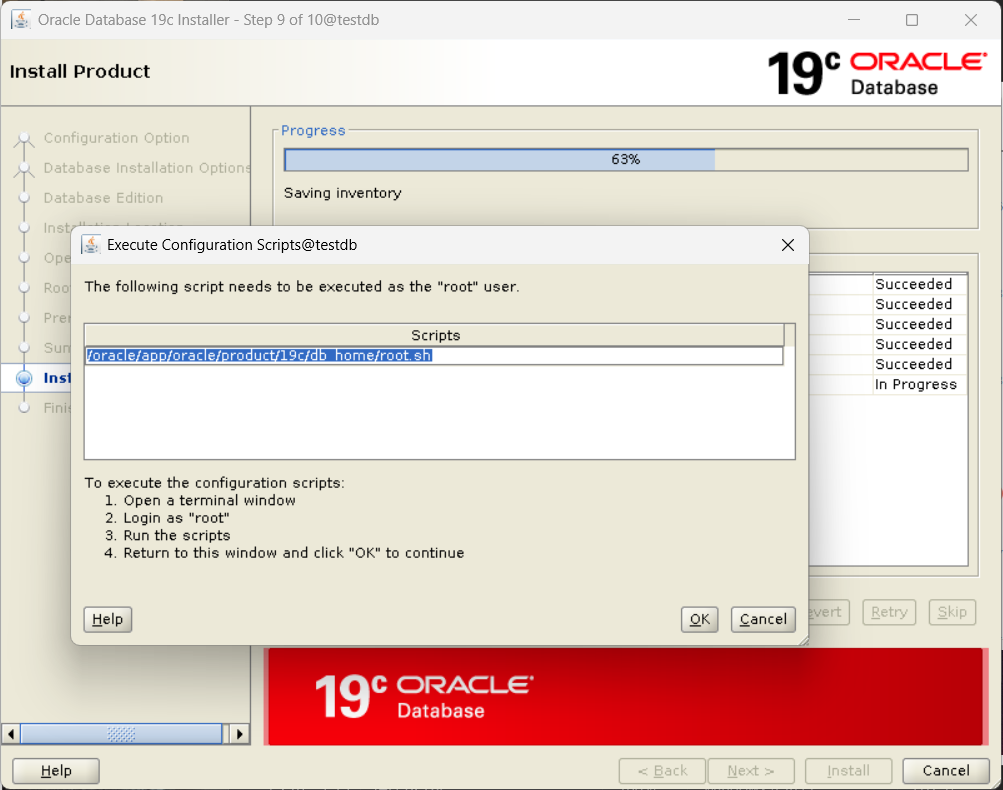Click the sidebar horizontal scrollbar thumb

(122, 734)
